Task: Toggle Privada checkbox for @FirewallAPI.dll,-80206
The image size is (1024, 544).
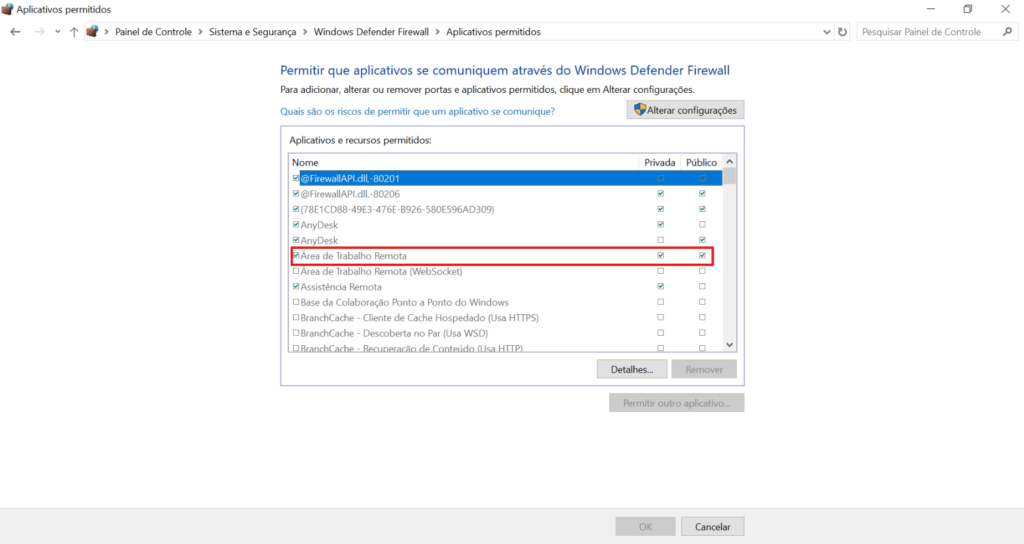Action: 660,193
